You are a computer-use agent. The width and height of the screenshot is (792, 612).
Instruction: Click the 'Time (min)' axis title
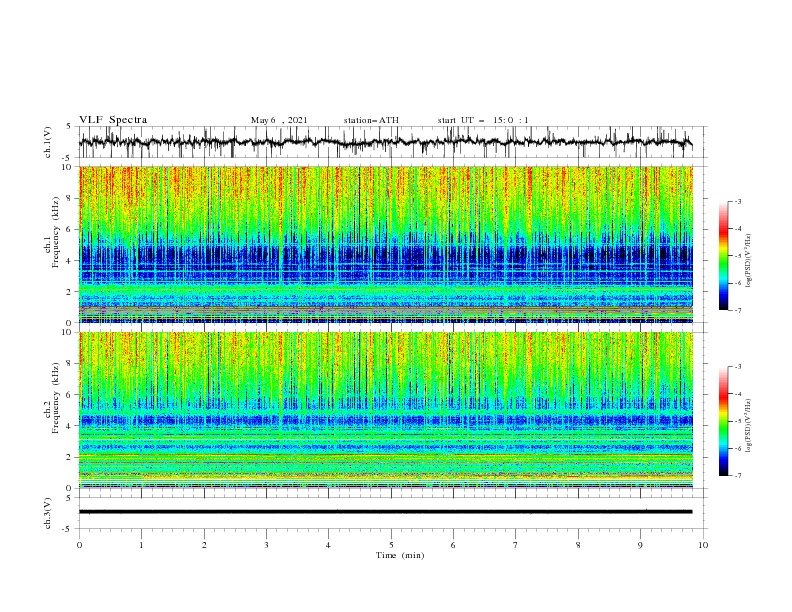[400, 555]
